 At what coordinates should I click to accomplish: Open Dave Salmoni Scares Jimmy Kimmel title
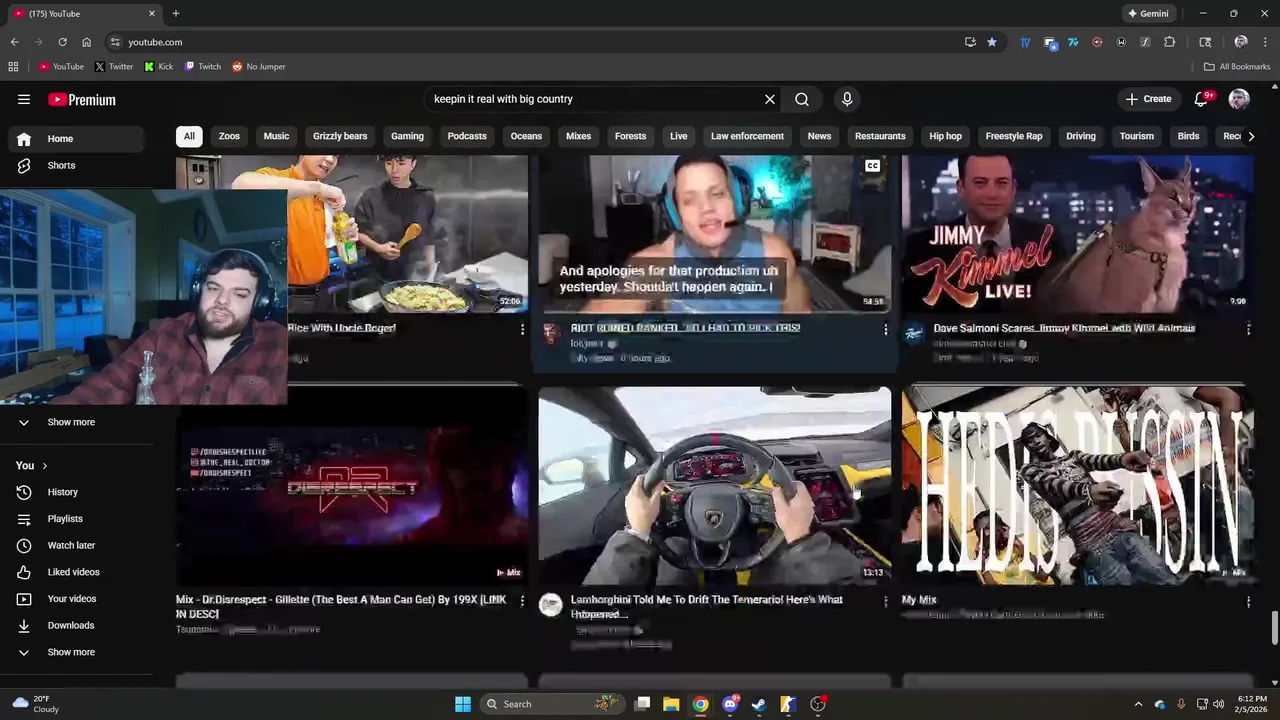tap(1064, 328)
